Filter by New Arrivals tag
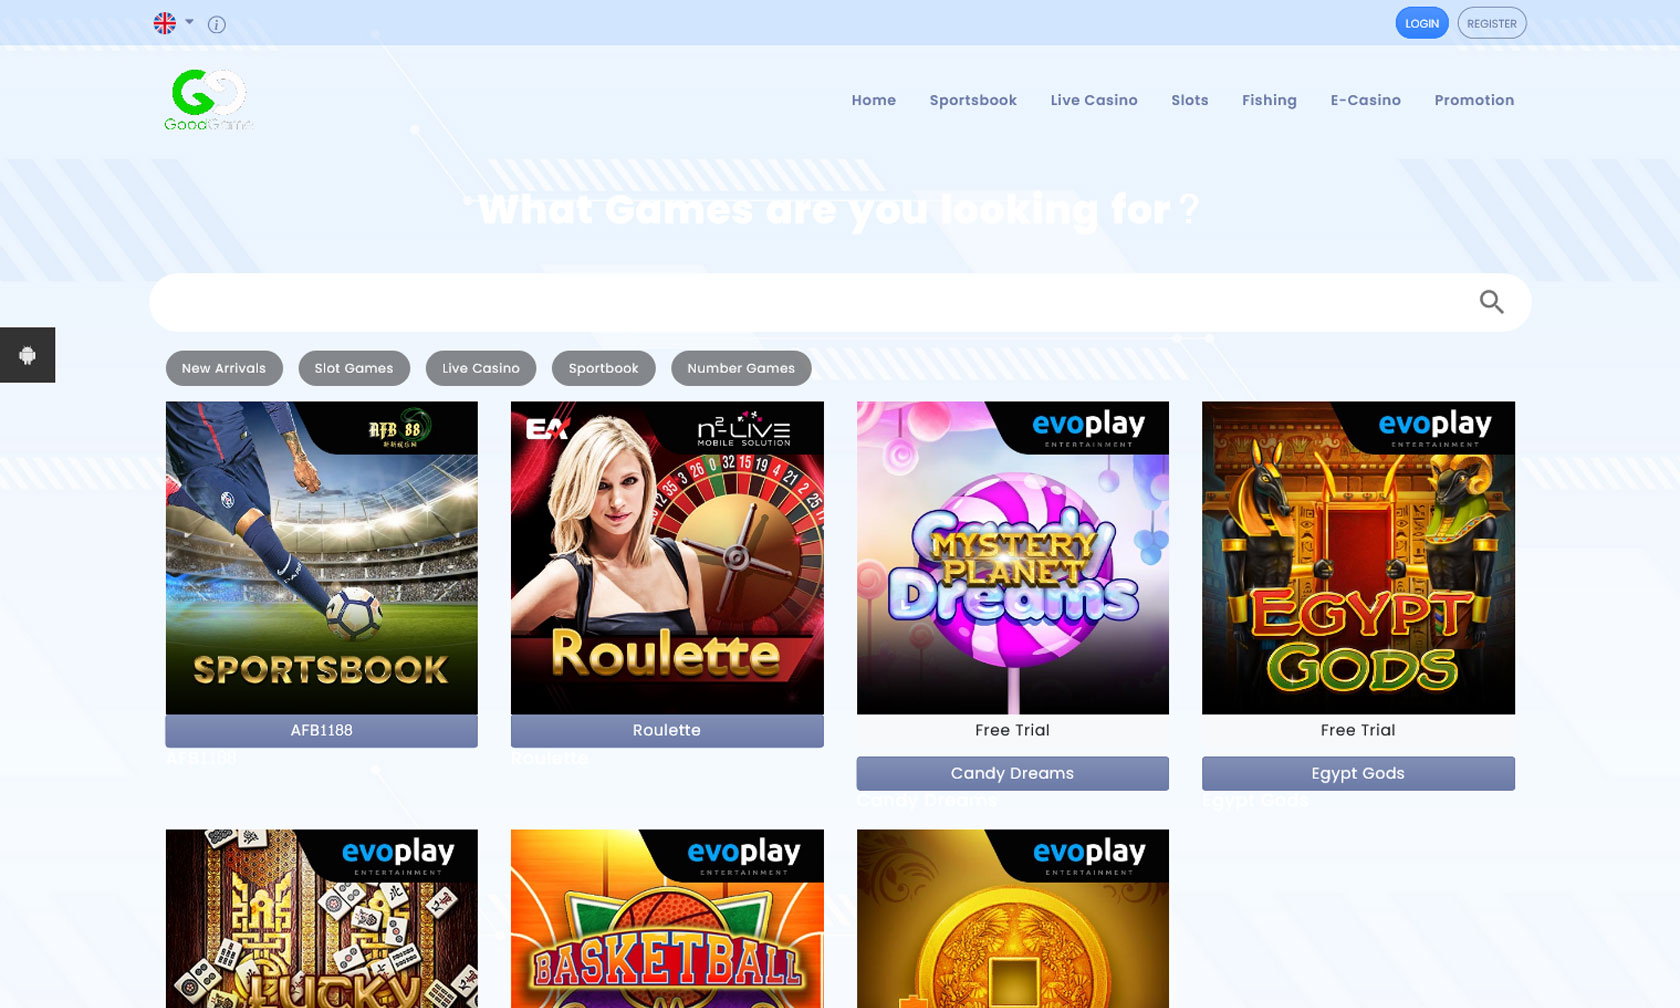Viewport: 1680px width, 1008px height. pos(224,368)
